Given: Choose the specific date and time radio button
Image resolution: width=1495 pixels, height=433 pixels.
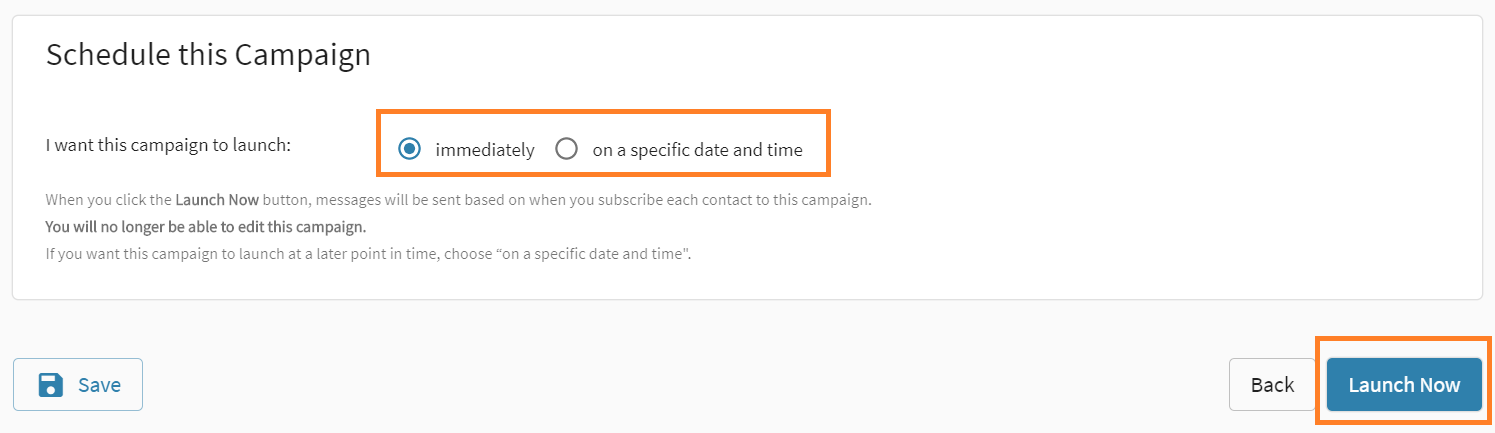Looking at the screenshot, I should pos(567,149).
